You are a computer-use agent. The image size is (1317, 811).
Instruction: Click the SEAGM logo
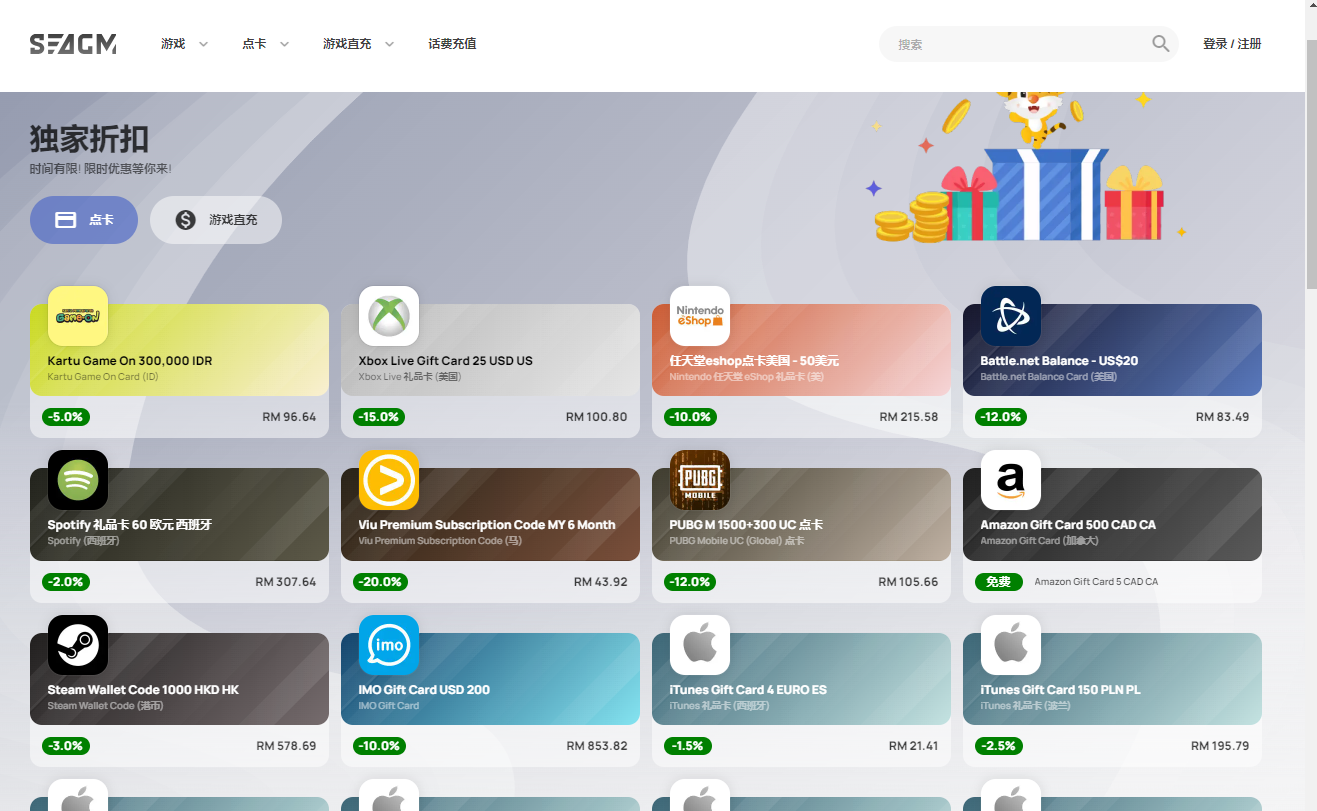point(73,44)
